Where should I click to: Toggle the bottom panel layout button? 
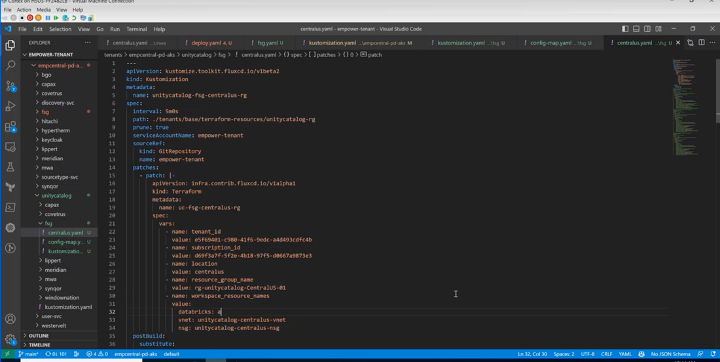coord(636,29)
